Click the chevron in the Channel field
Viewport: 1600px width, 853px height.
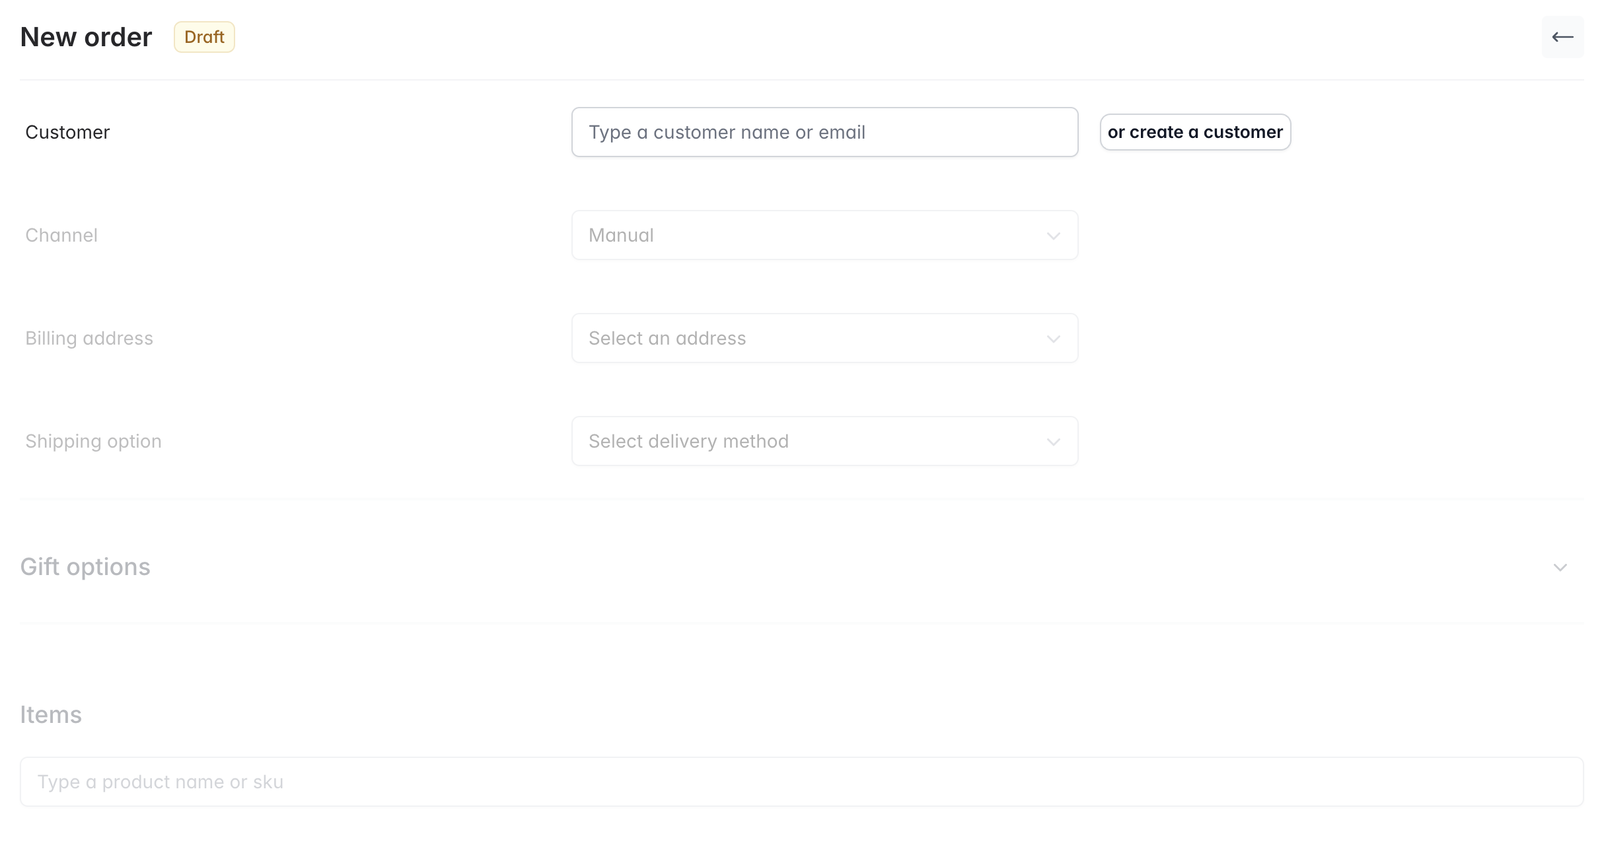click(1053, 236)
